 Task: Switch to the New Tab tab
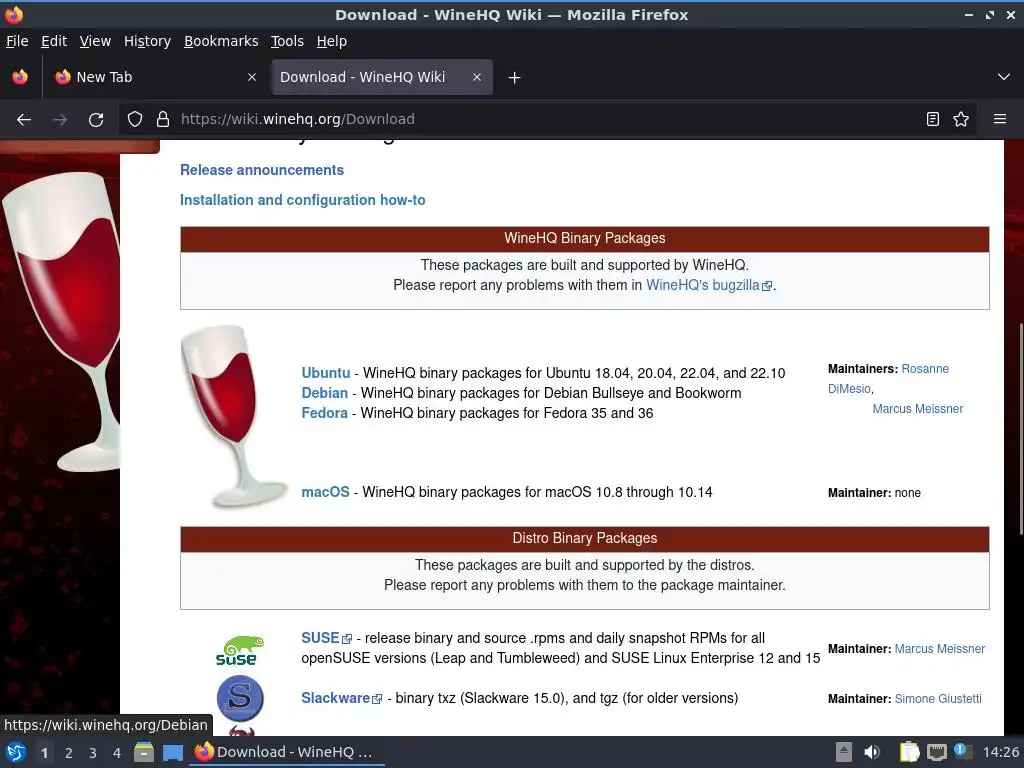(155, 77)
